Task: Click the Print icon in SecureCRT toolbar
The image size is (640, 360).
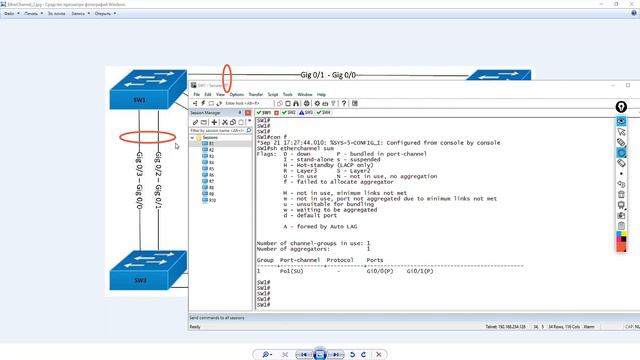Action: click(x=307, y=103)
